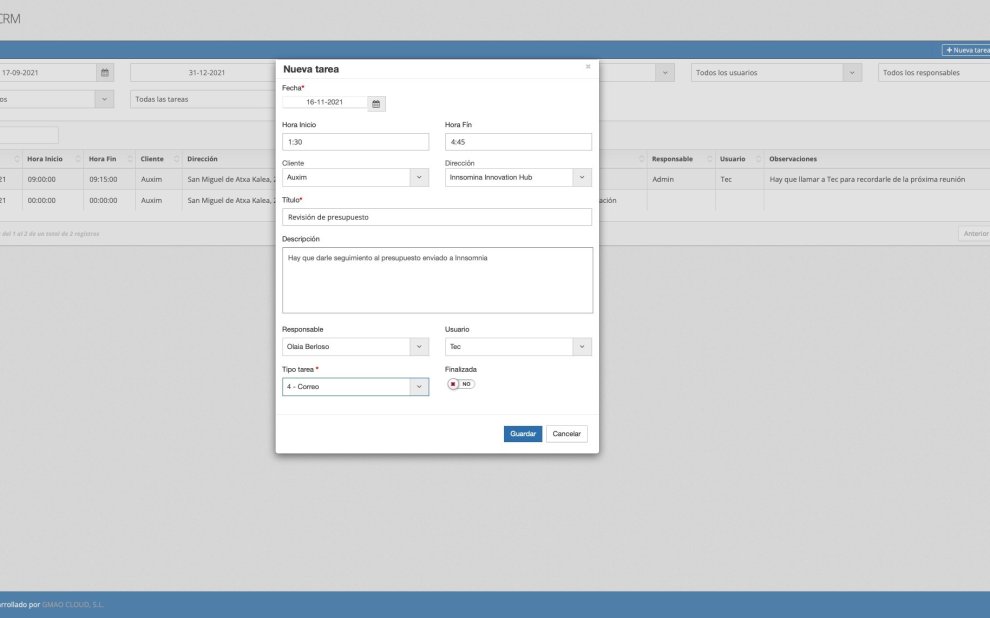Close the Nueva tarea dialog with the X
990x618 pixels.
pyautogui.click(x=588, y=67)
